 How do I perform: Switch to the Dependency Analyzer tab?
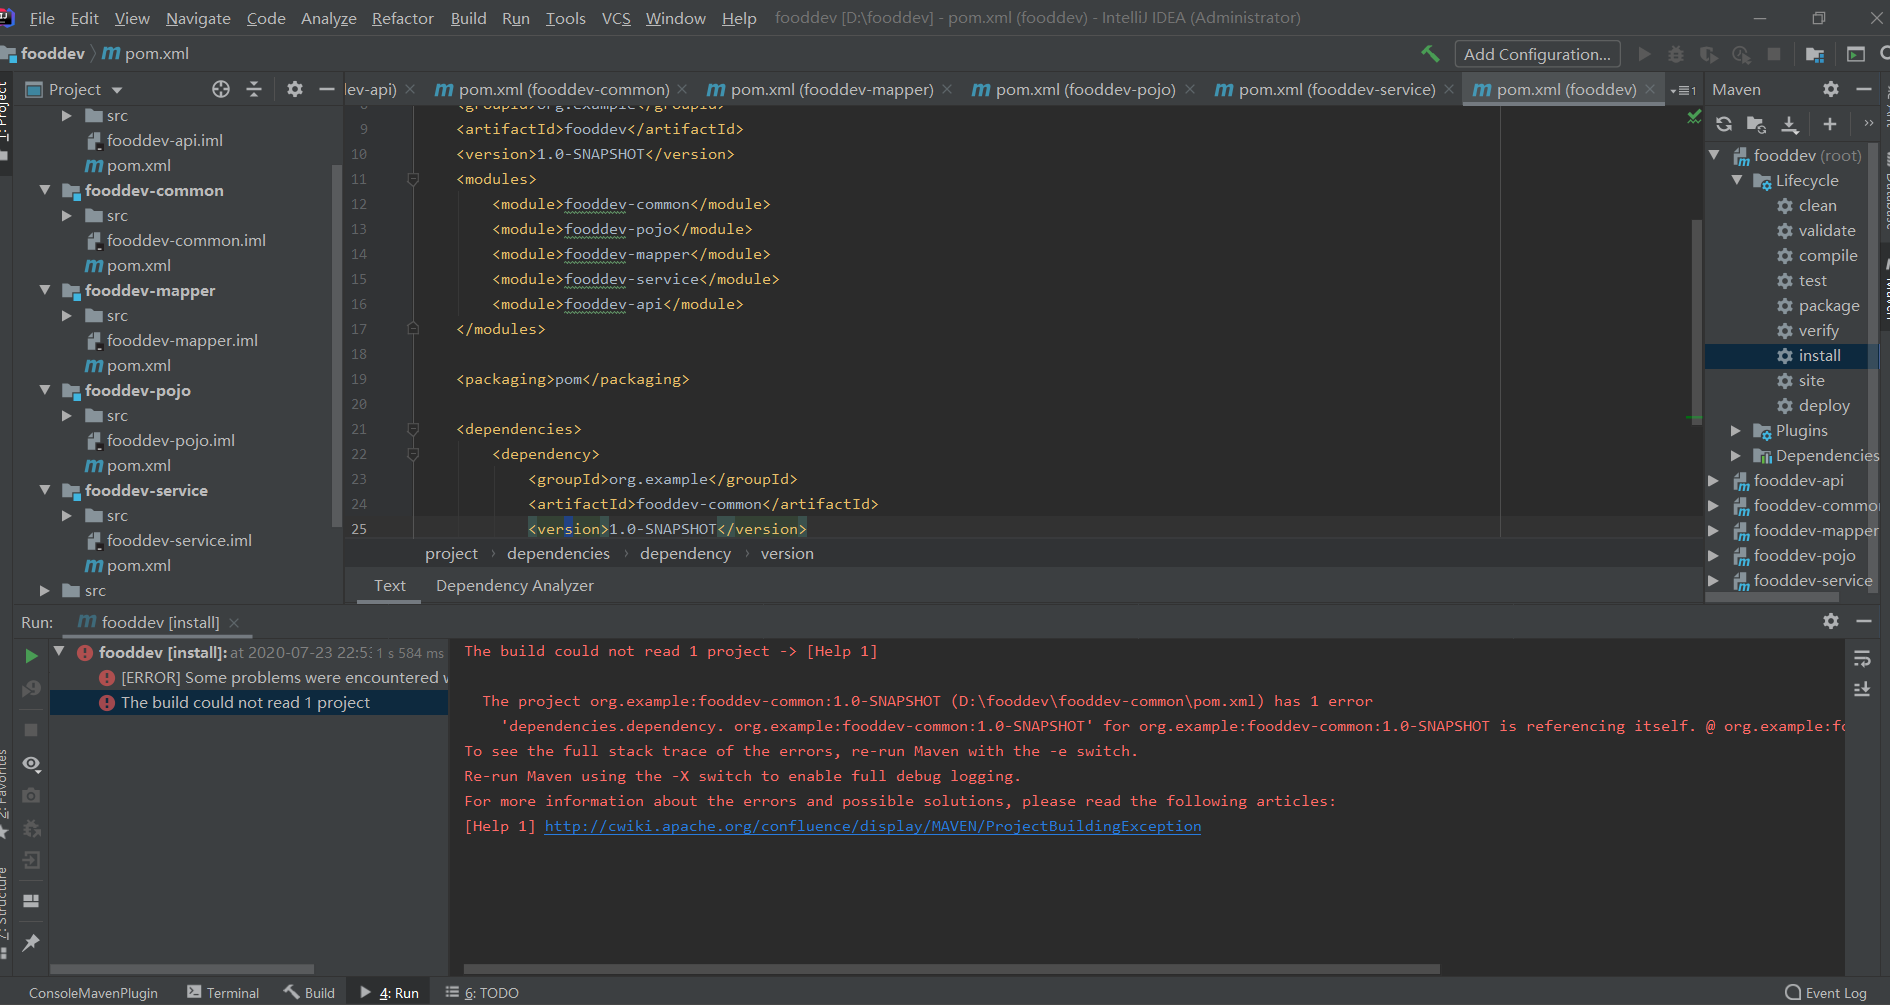click(x=515, y=585)
